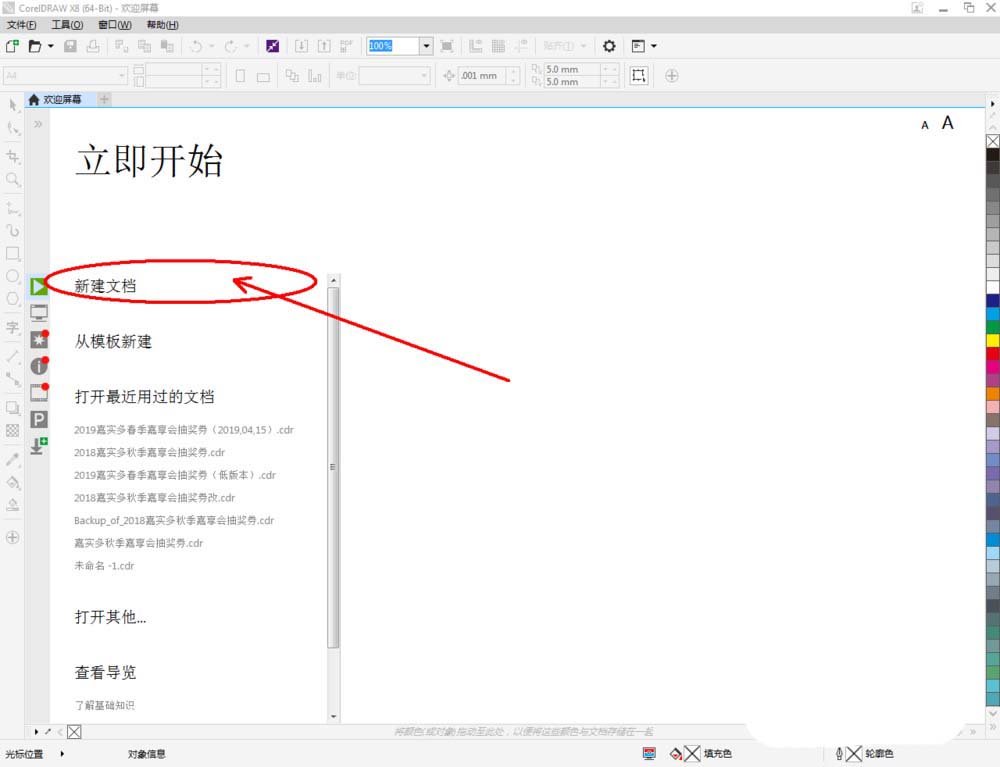This screenshot has height=767, width=1000.
Task: Open the 帮助 menu
Action: click(162, 25)
